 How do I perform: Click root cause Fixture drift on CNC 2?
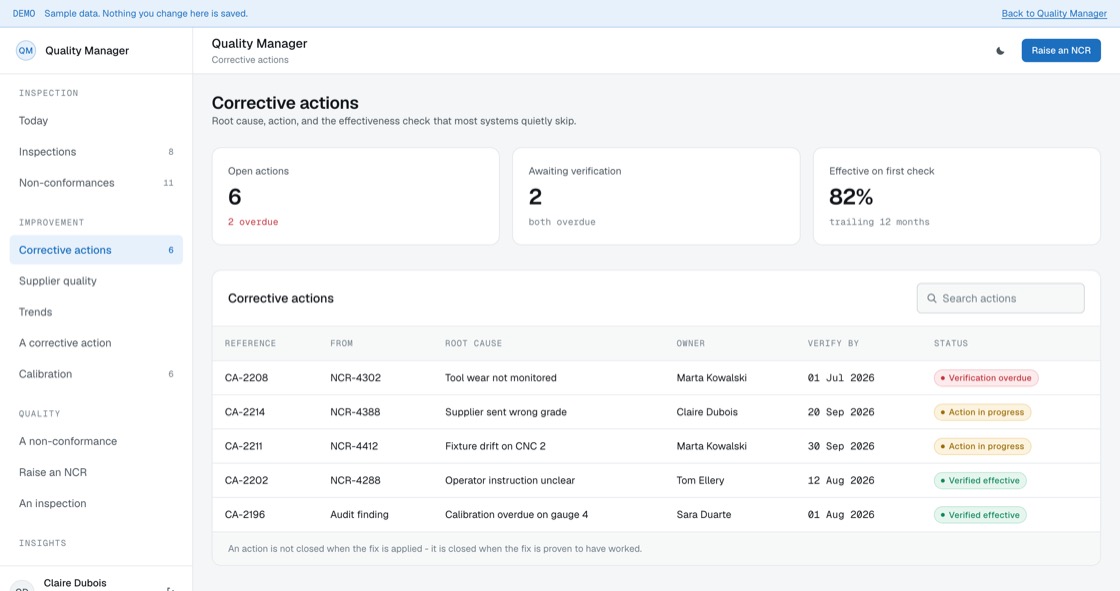pos(495,447)
